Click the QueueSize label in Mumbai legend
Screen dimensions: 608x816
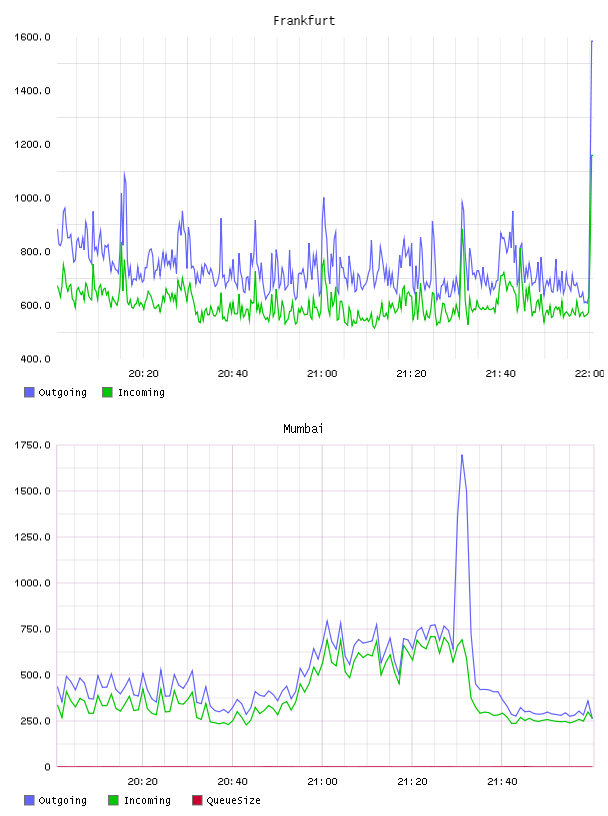pyautogui.click(x=233, y=800)
